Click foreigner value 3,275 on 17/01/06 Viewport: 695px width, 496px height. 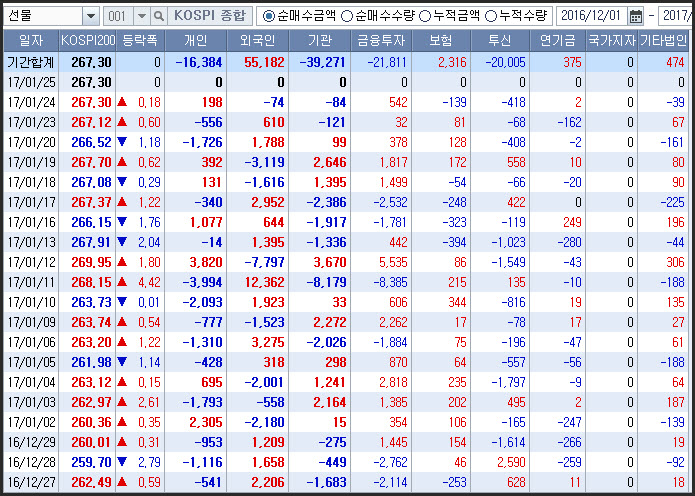(268, 343)
